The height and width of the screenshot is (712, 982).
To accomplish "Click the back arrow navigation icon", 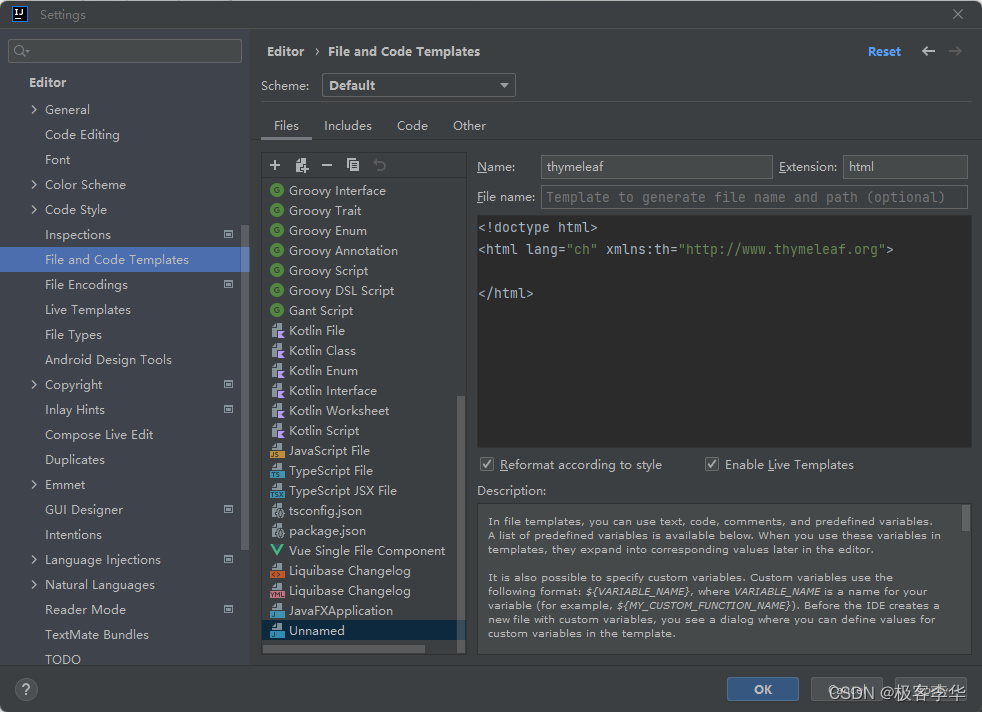I will coord(928,51).
